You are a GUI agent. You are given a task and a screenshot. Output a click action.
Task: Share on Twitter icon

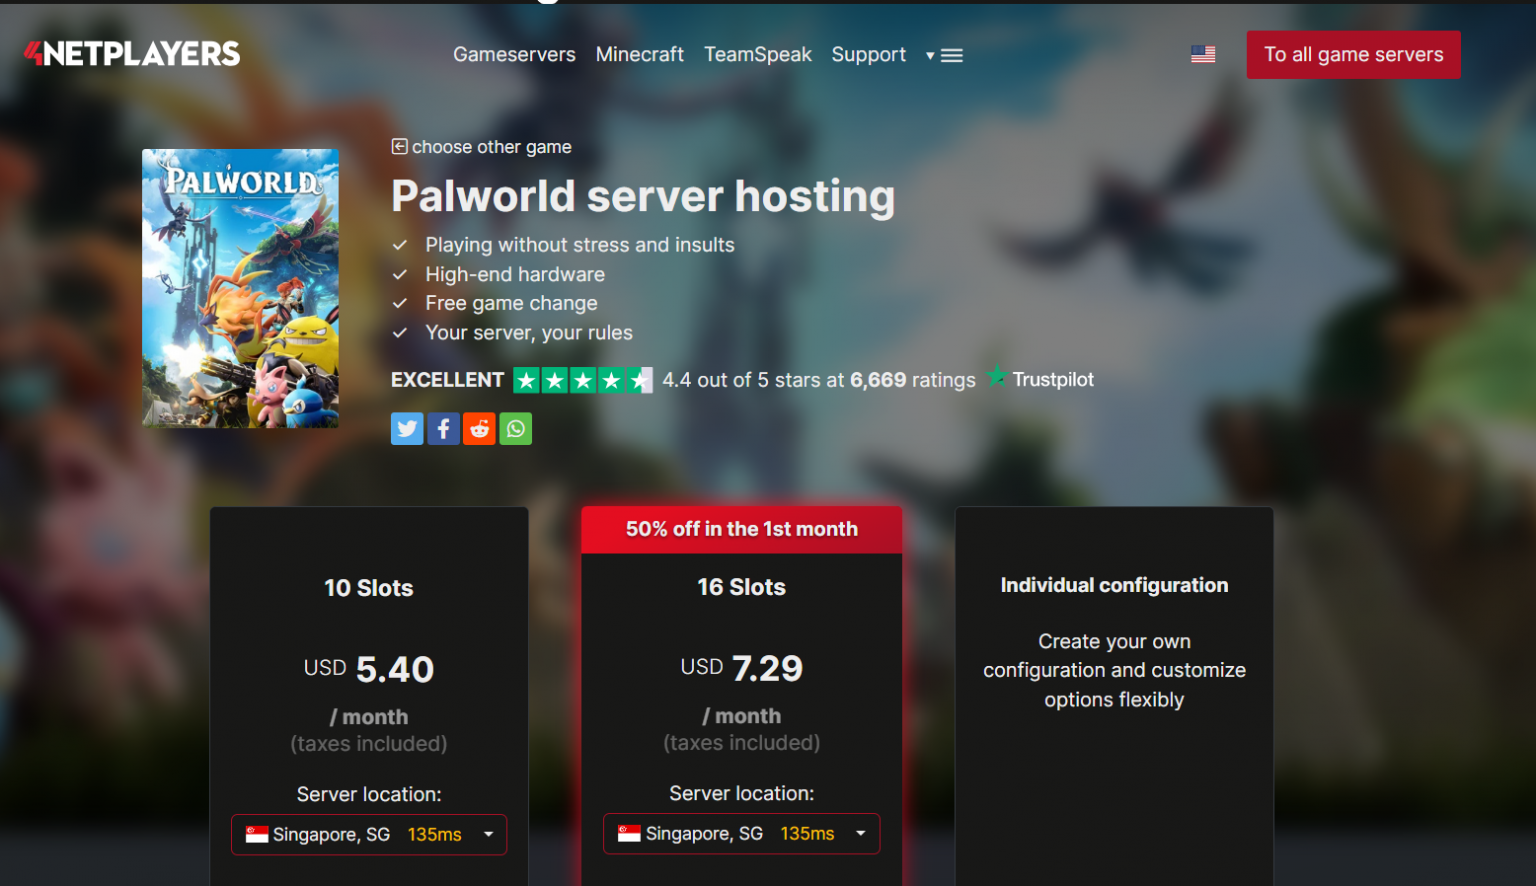click(407, 429)
